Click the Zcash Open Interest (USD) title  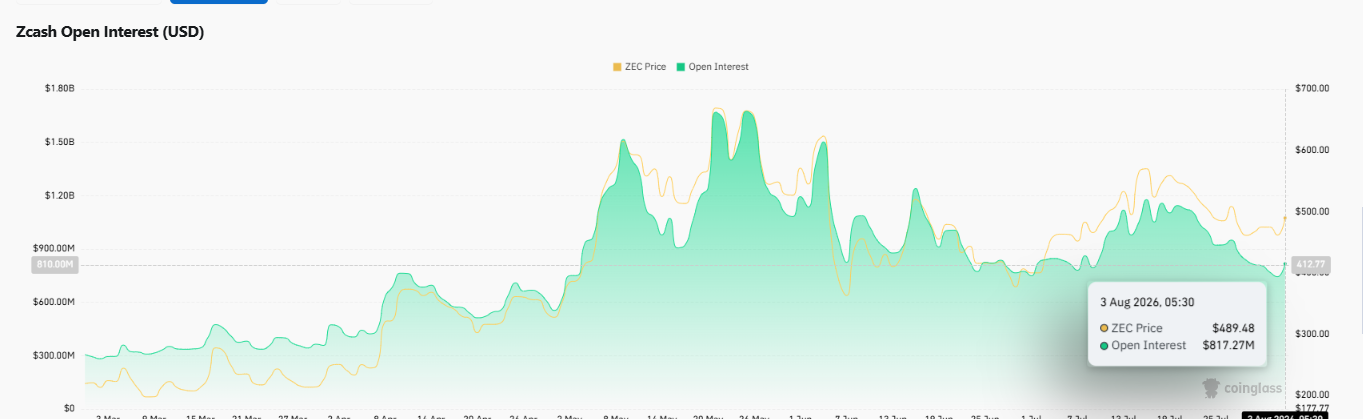pyautogui.click(x=110, y=32)
